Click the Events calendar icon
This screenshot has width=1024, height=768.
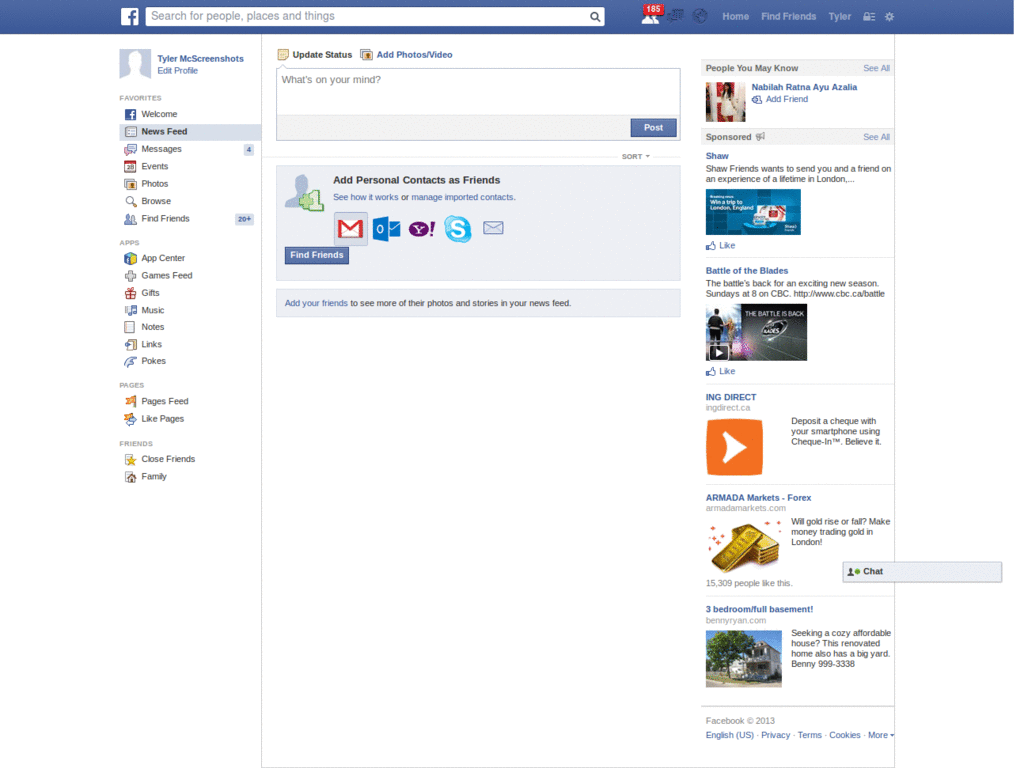click(131, 167)
